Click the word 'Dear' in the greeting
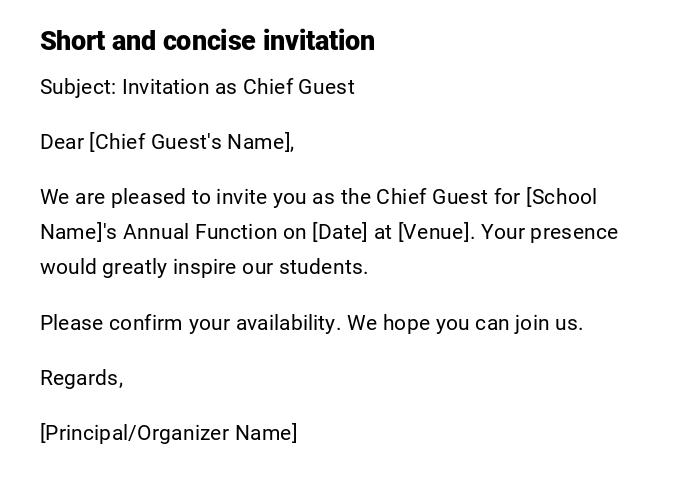Viewport: 700px width, 495px height. tap(61, 142)
